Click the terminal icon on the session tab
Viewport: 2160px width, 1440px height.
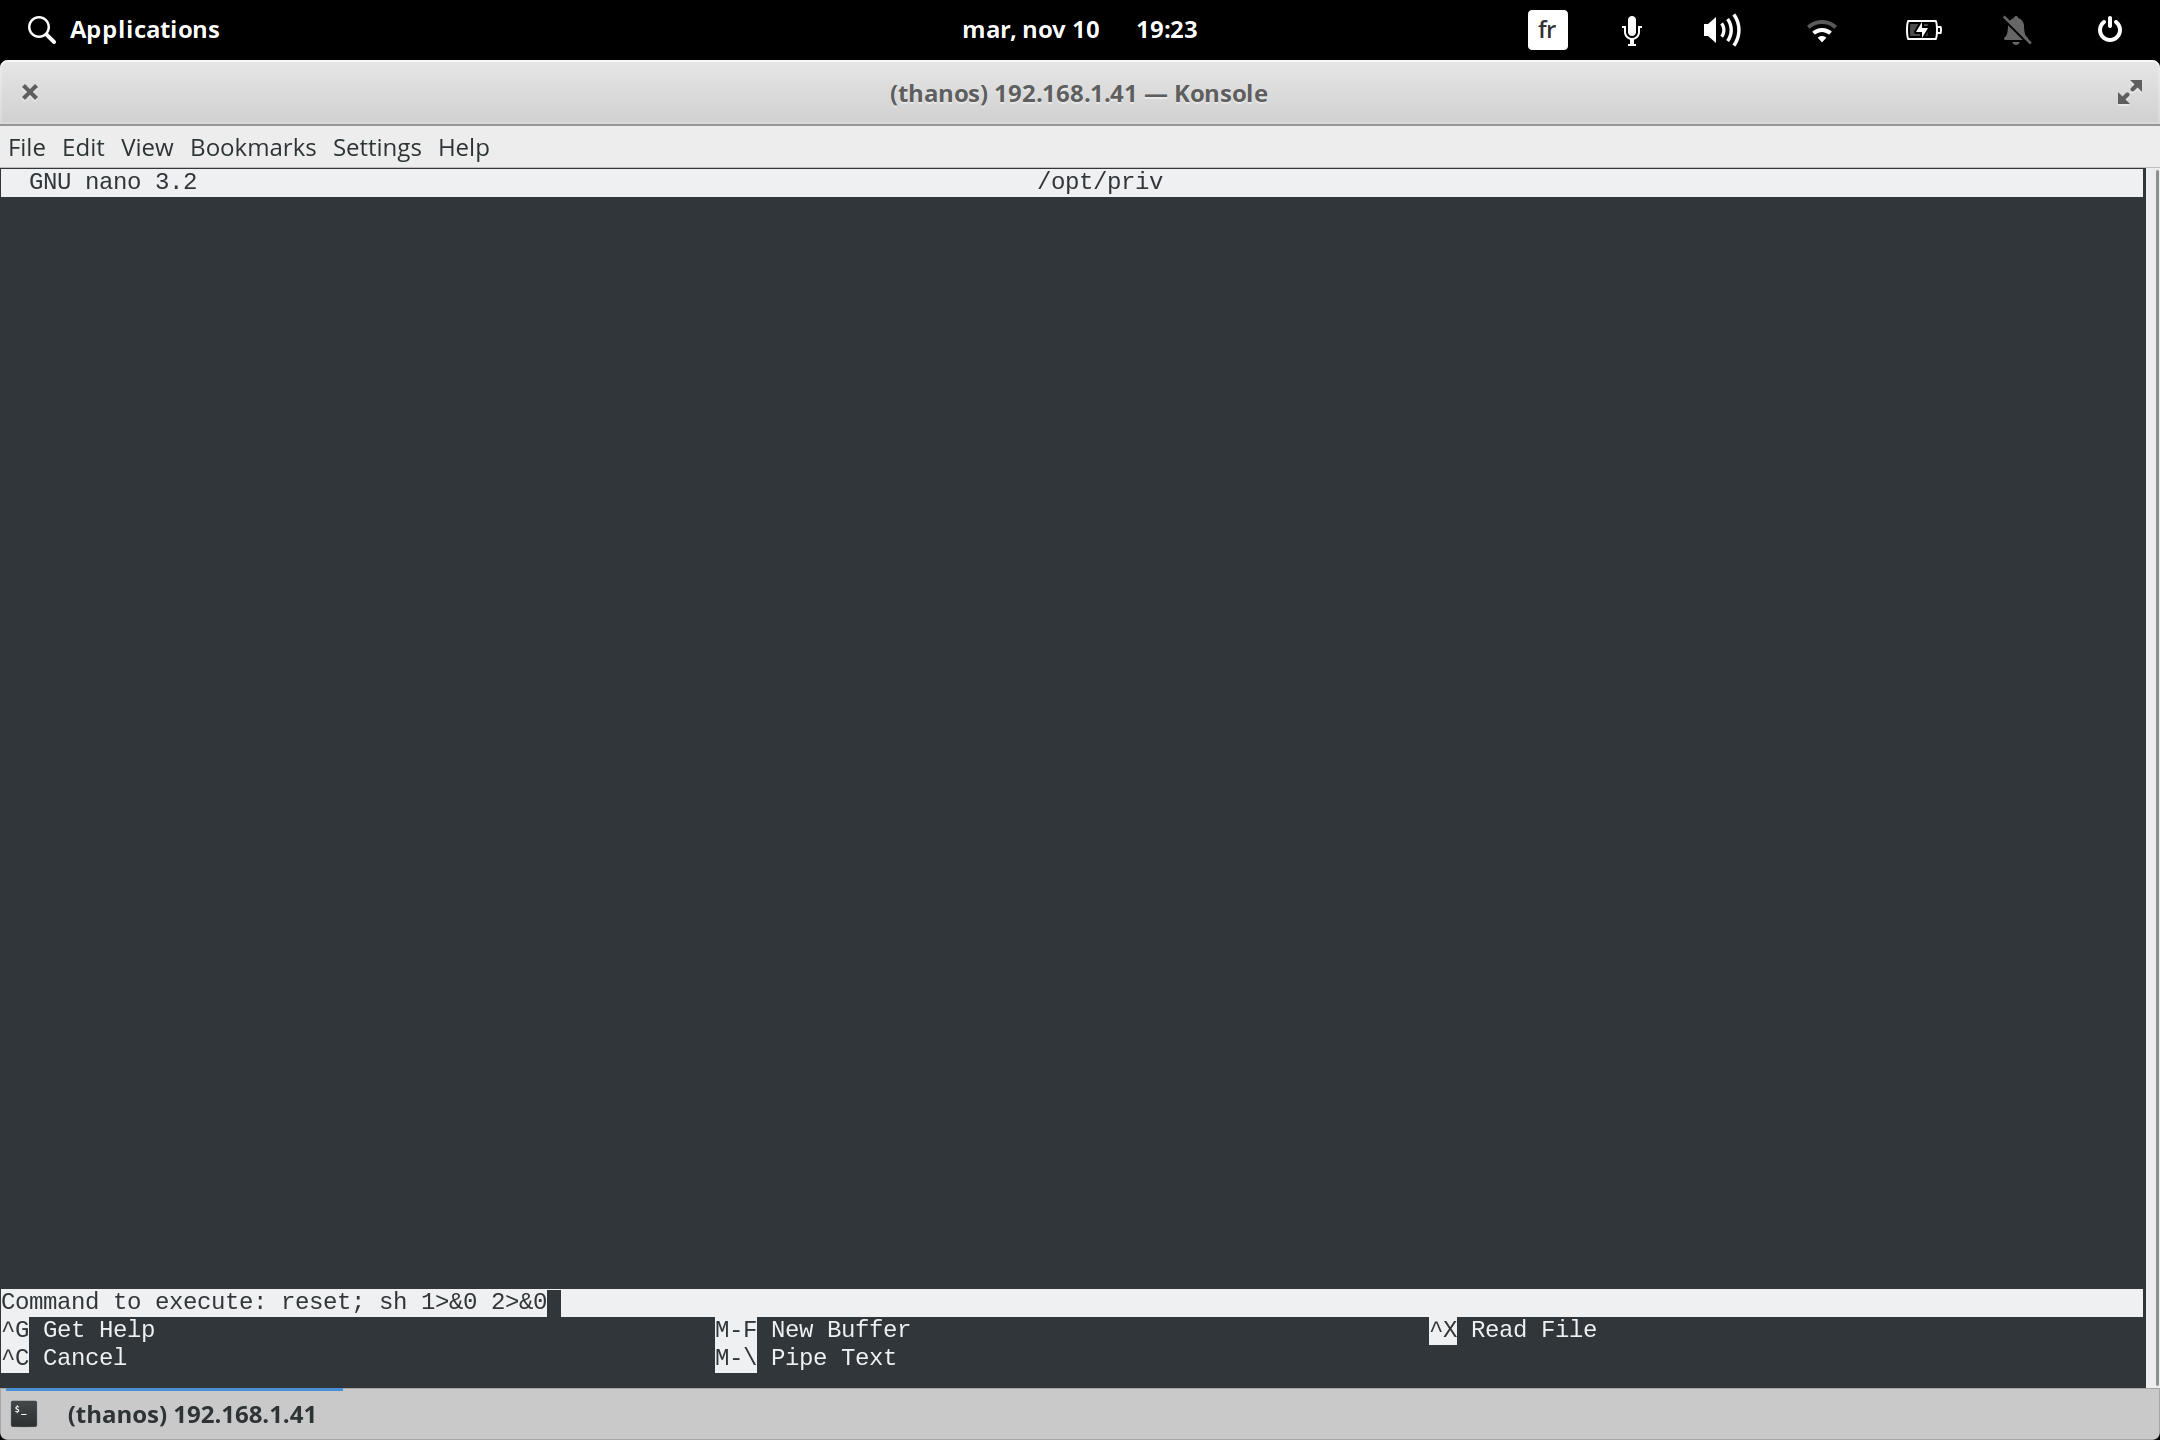point(24,1414)
